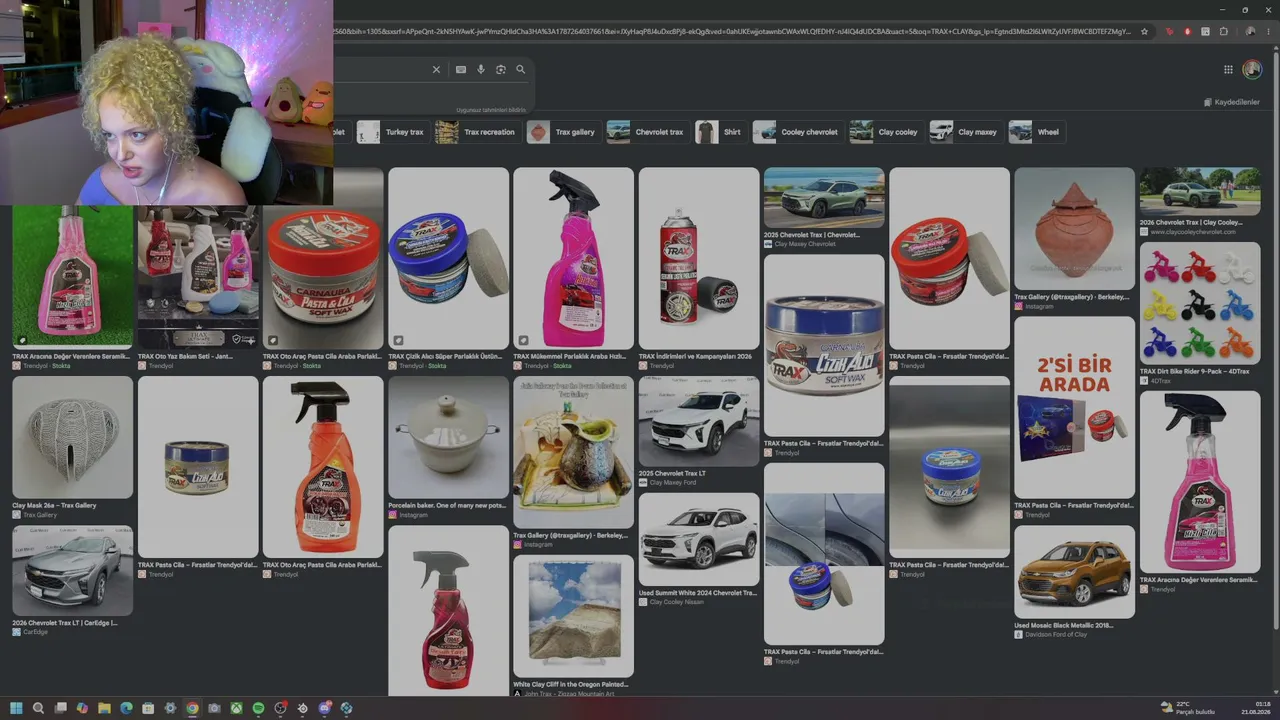Open the TRAX aerosol can with wheel image
This screenshot has width=1280, height=720.
click(699, 258)
